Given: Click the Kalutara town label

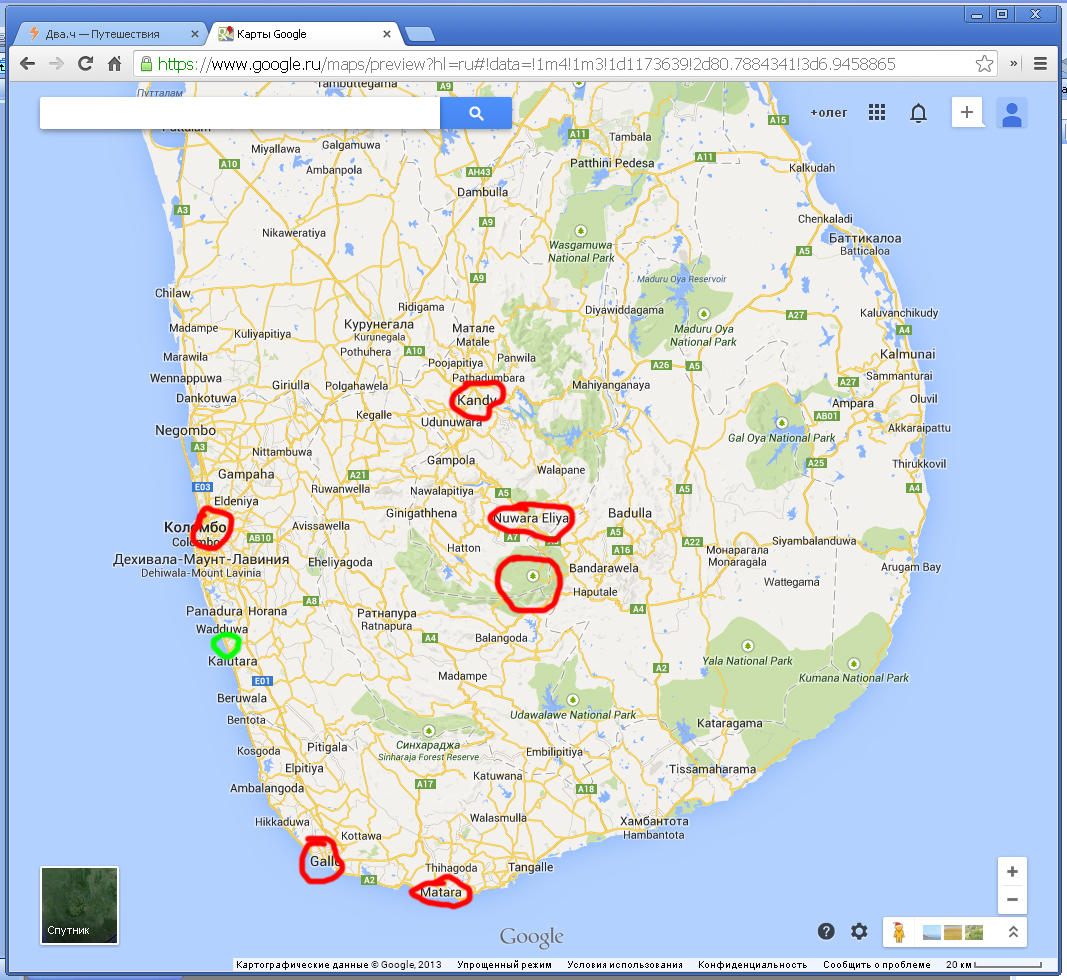Looking at the screenshot, I should pyautogui.click(x=233, y=661).
